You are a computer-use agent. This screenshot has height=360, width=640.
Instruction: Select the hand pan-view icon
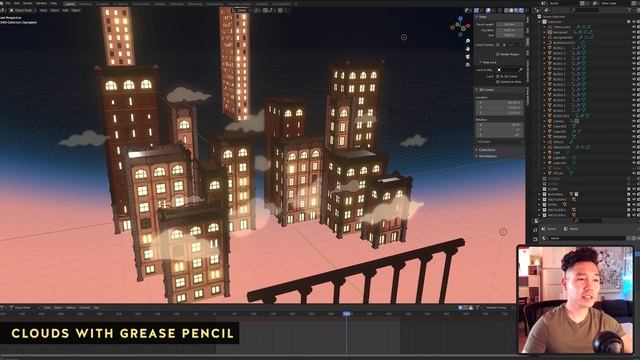click(x=468, y=49)
